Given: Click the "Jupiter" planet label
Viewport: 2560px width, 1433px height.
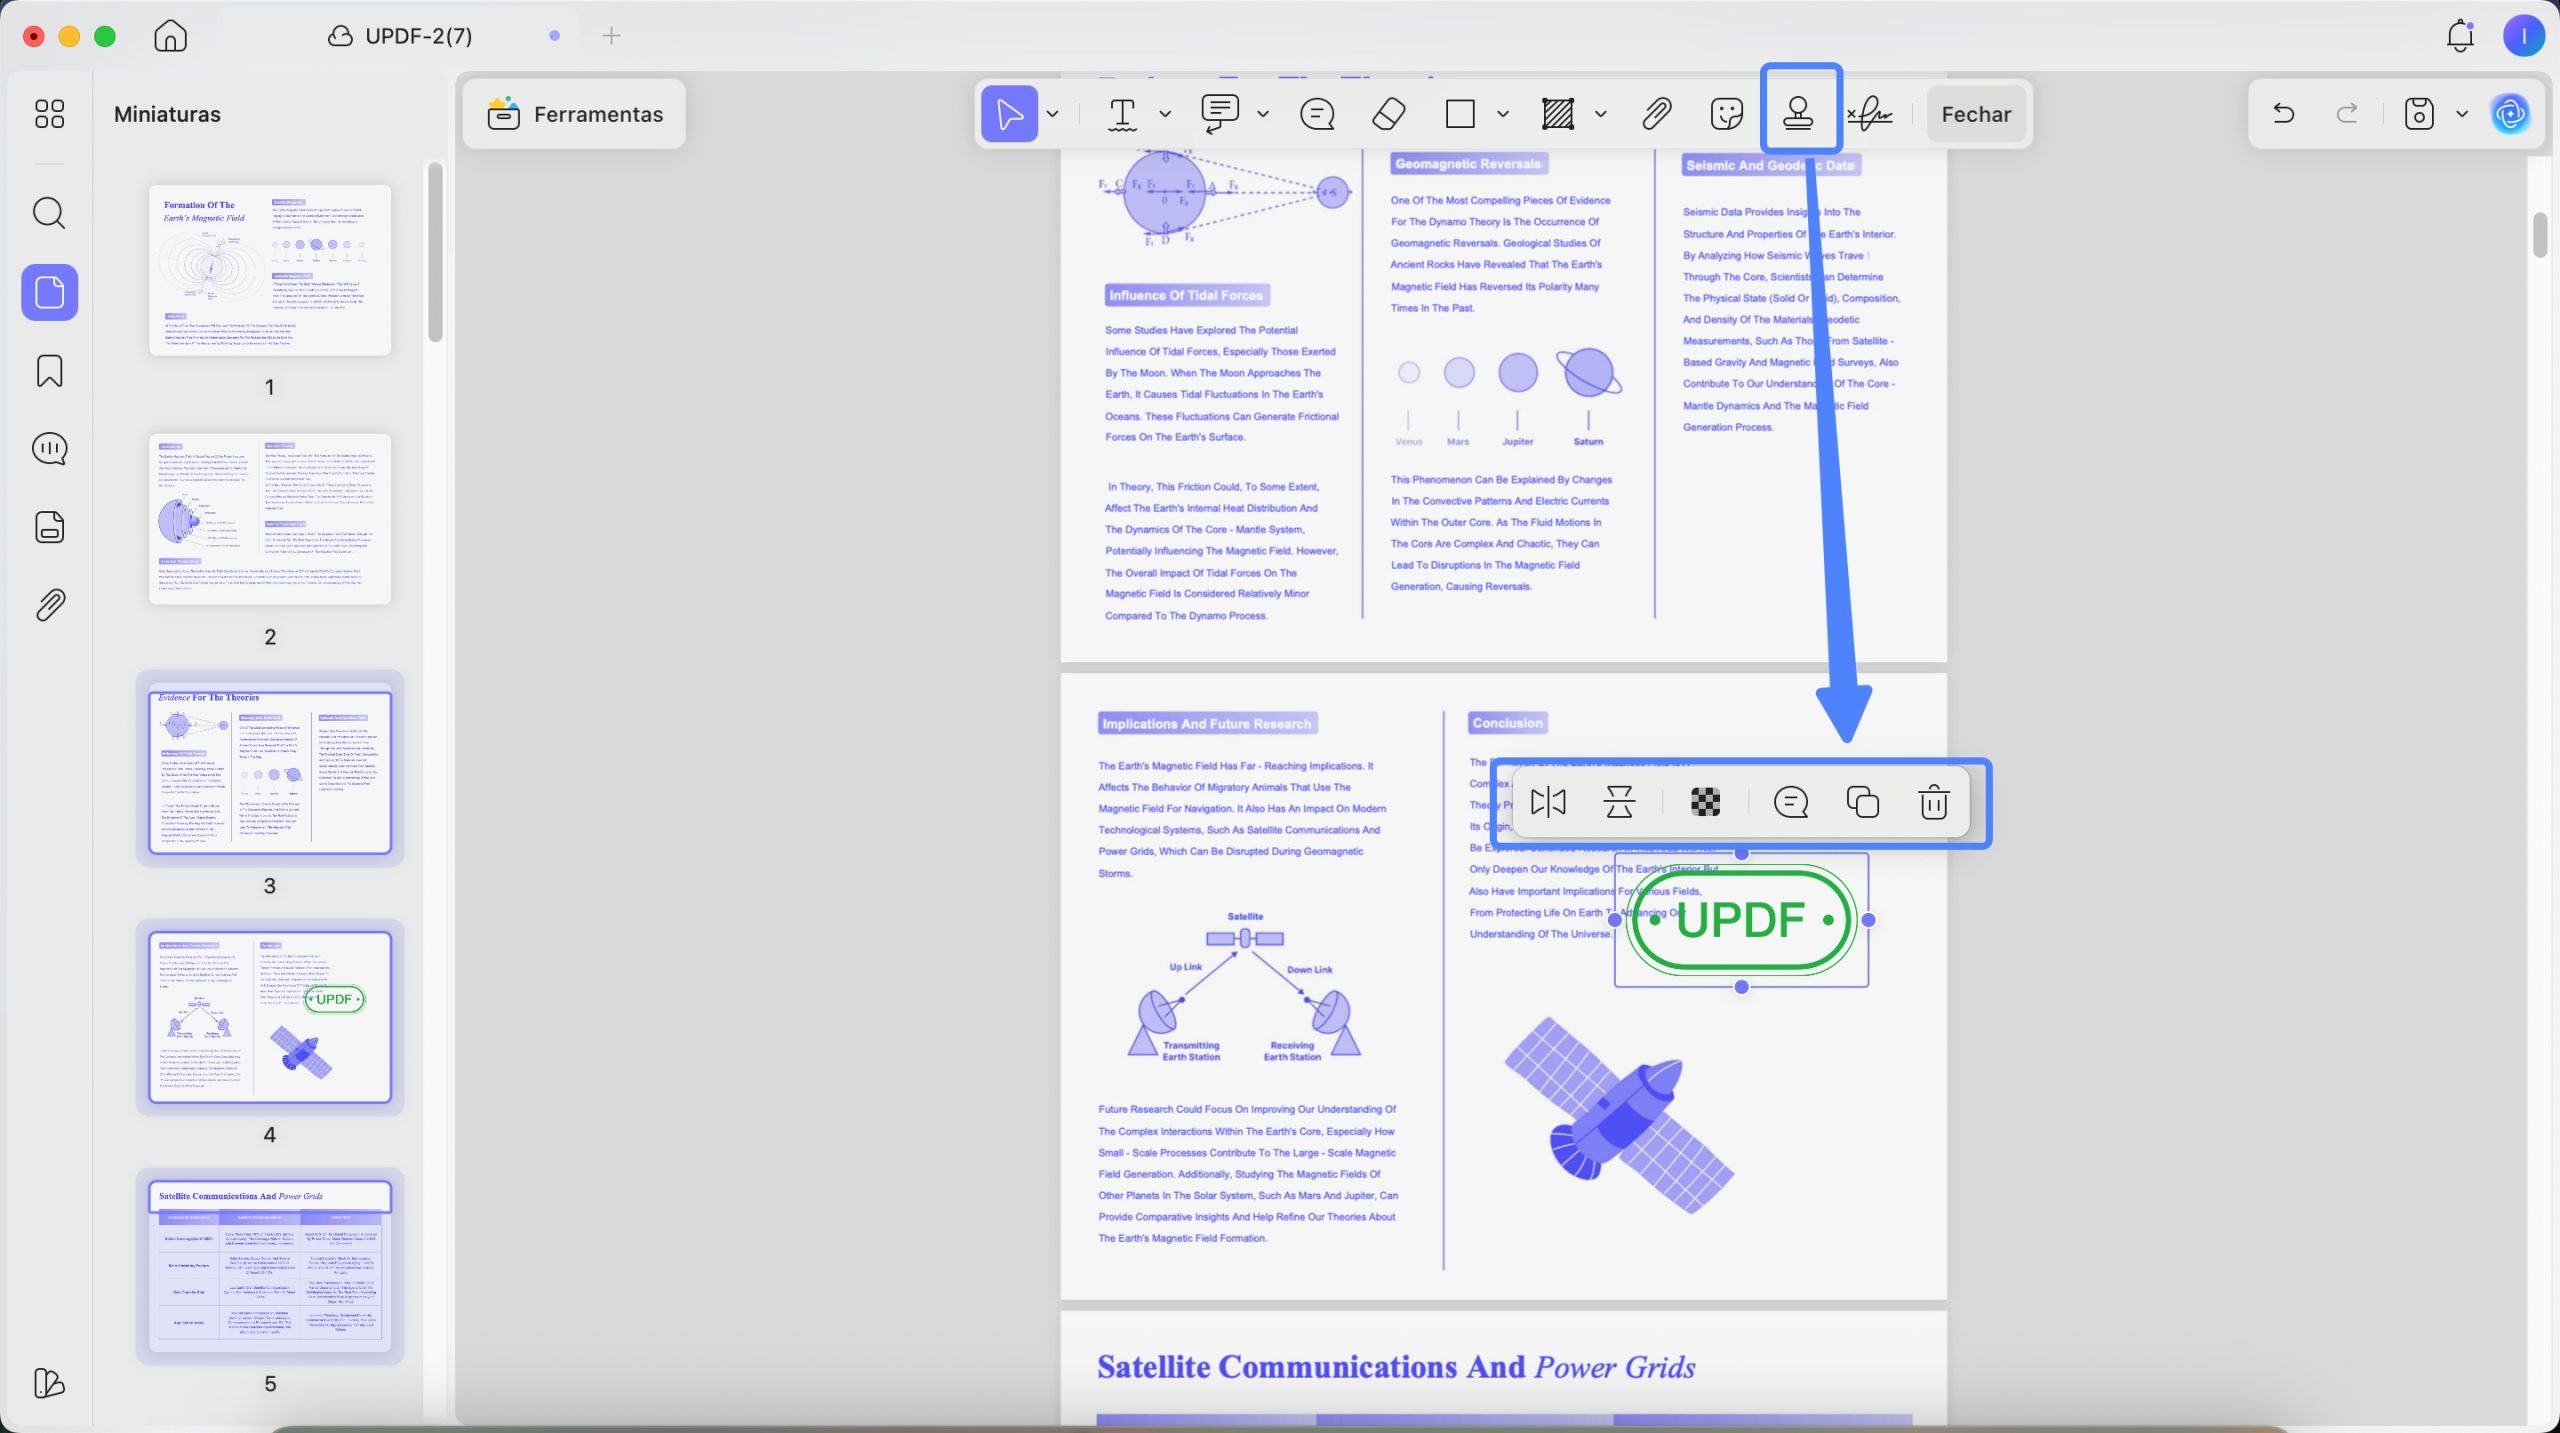Looking at the screenshot, I should coord(1517,442).
